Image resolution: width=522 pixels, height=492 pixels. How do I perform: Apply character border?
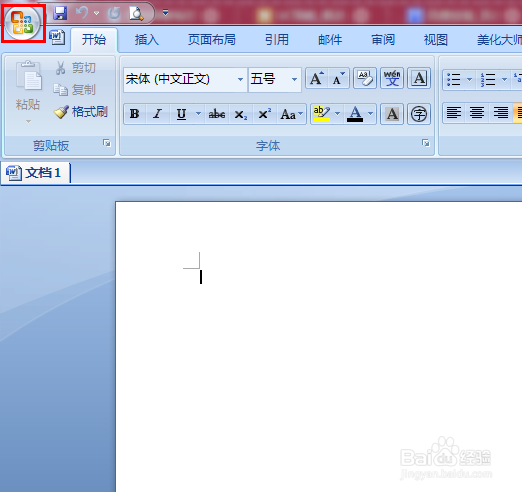pos(419,78)
